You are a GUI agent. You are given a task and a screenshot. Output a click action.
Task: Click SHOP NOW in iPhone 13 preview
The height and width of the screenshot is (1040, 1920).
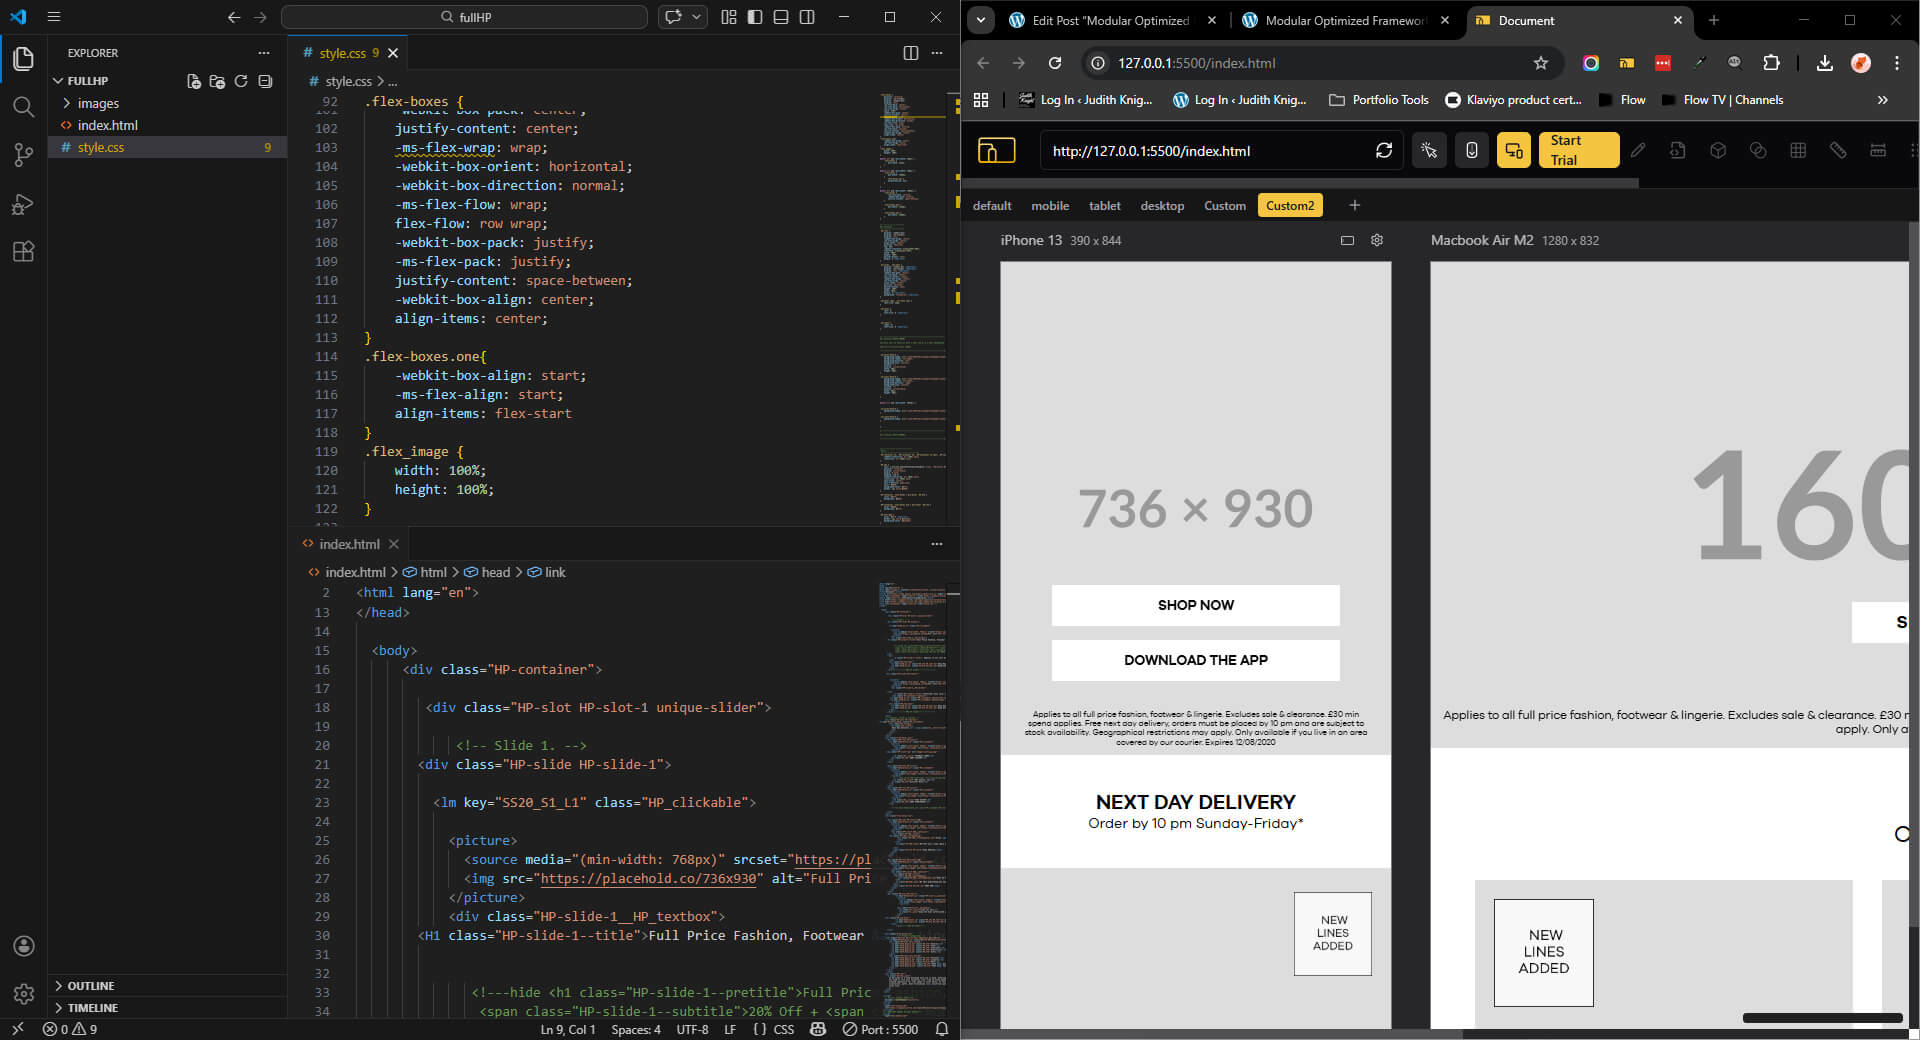tap(1196, 605)
